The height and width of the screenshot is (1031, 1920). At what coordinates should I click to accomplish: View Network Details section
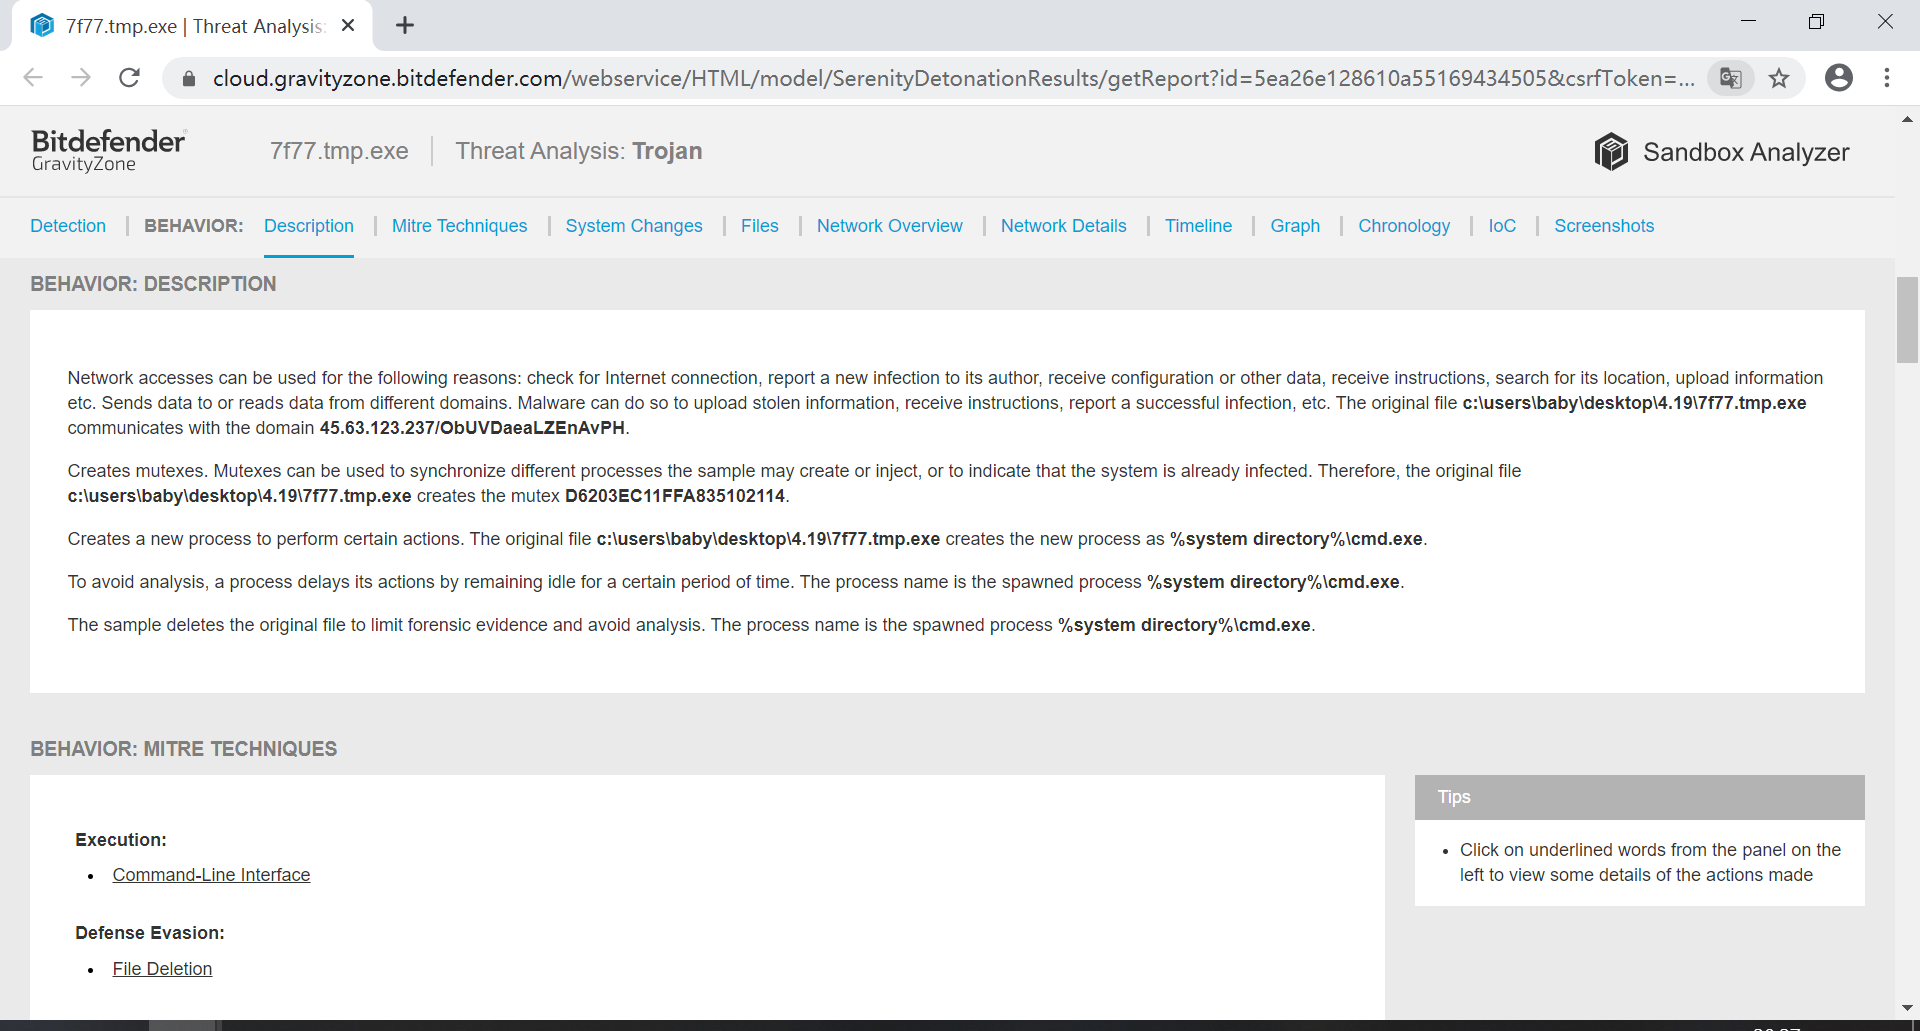click(x=1064, y=226)
